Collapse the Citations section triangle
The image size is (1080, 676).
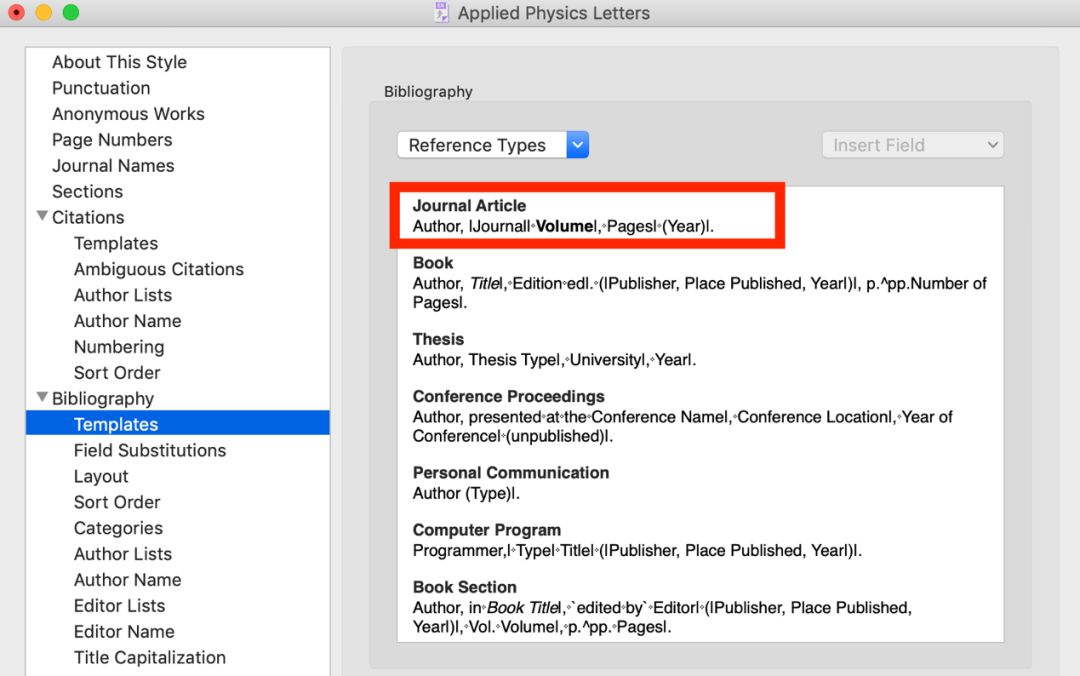pos(42,216)
